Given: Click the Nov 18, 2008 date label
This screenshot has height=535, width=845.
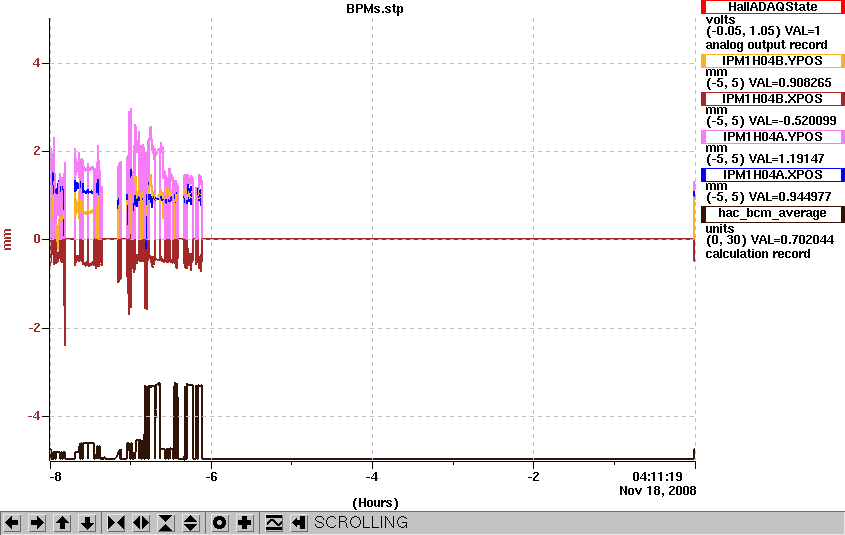Looking at the screenshot, I should click(657, 491).
